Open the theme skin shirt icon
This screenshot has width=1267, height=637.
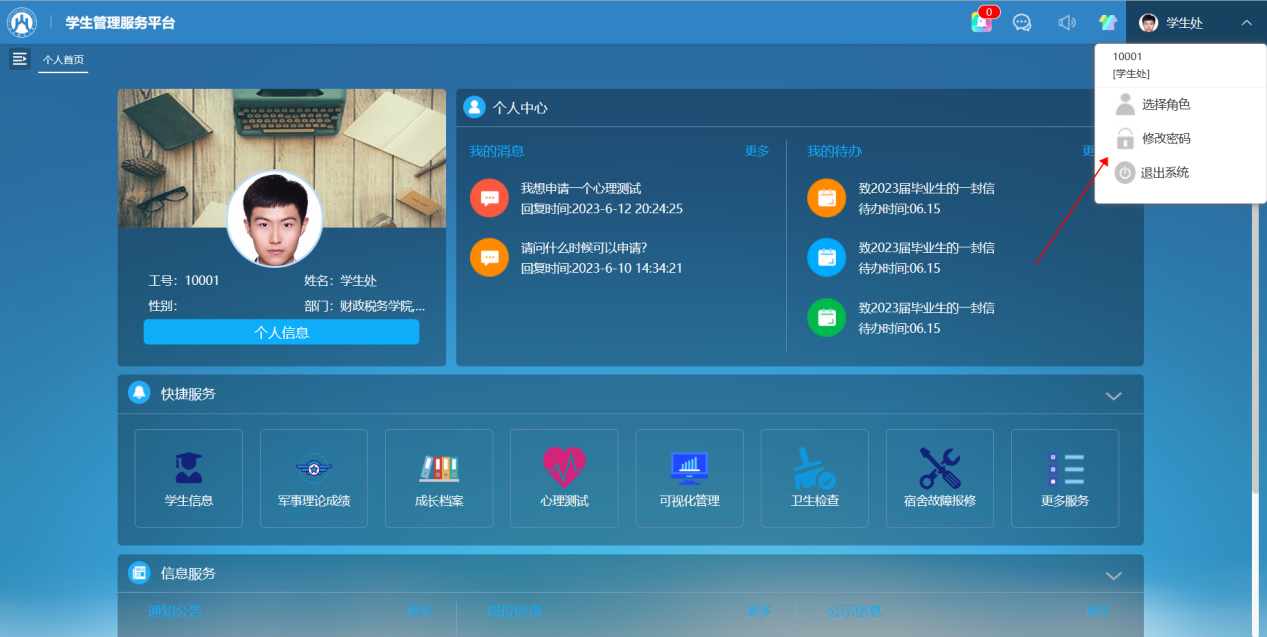pos(1107,22)
